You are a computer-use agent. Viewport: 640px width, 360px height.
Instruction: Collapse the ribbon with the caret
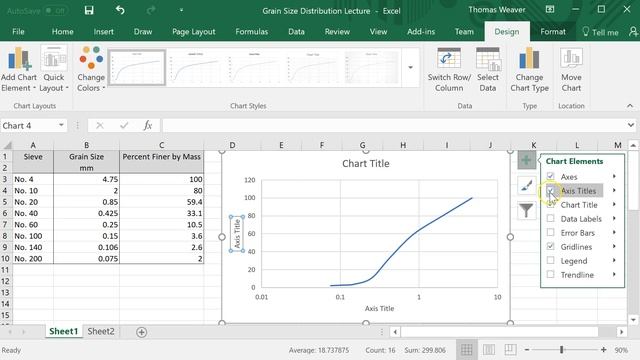click(x=630, y=106)
